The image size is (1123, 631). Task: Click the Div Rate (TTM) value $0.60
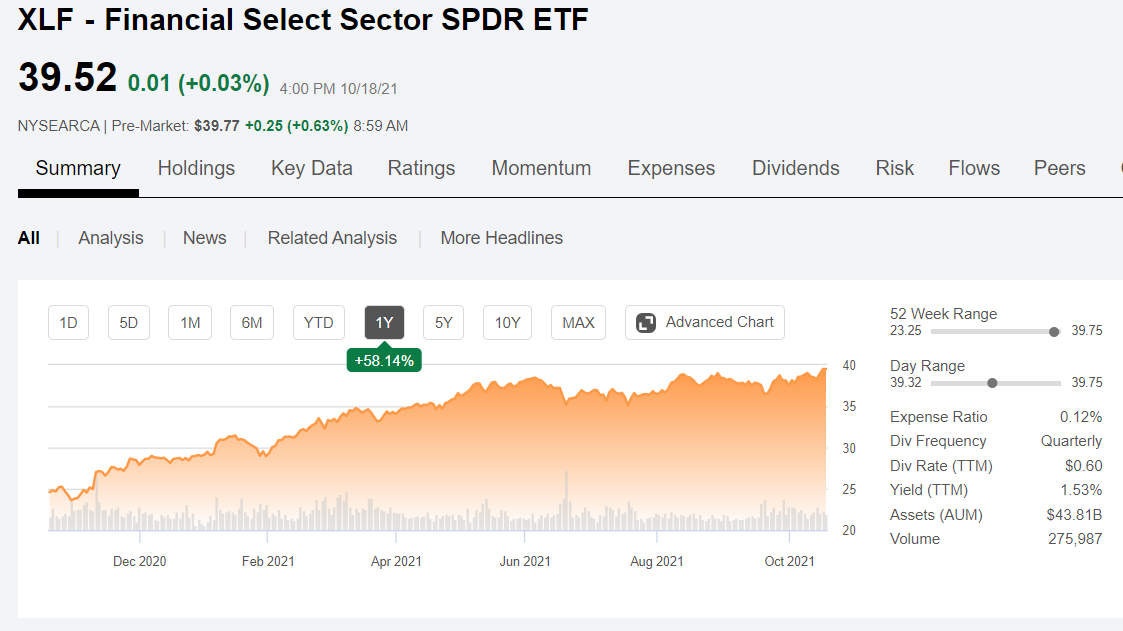(x=1084, y=466)
